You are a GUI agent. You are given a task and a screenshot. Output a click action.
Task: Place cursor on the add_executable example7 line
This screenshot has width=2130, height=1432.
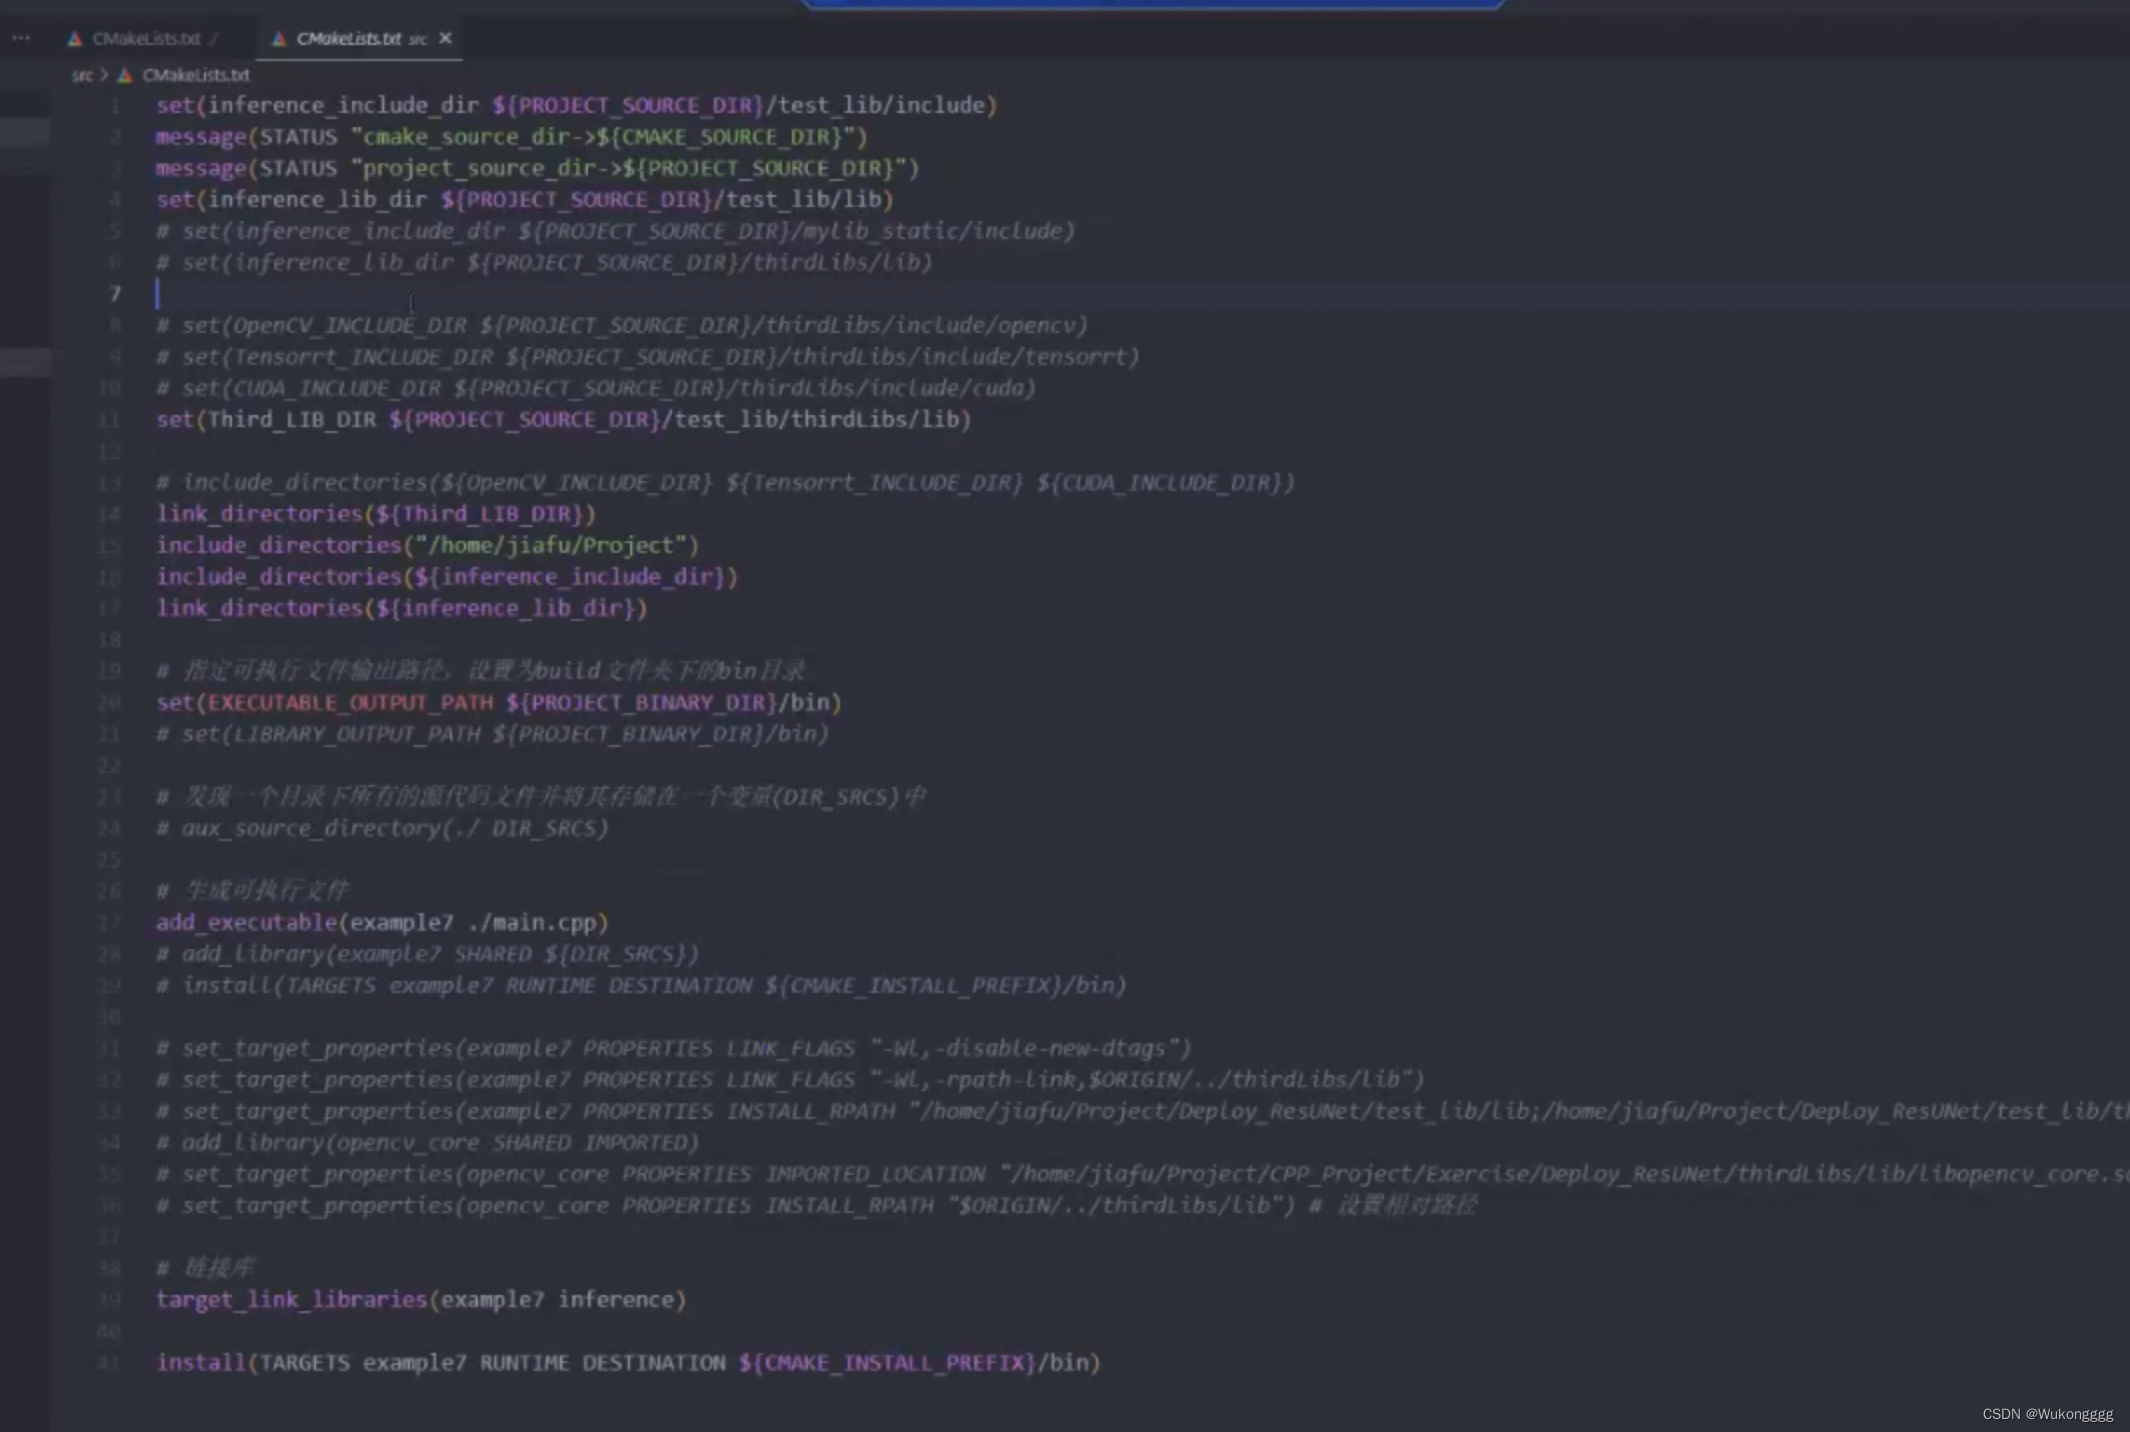coord(380,922)
